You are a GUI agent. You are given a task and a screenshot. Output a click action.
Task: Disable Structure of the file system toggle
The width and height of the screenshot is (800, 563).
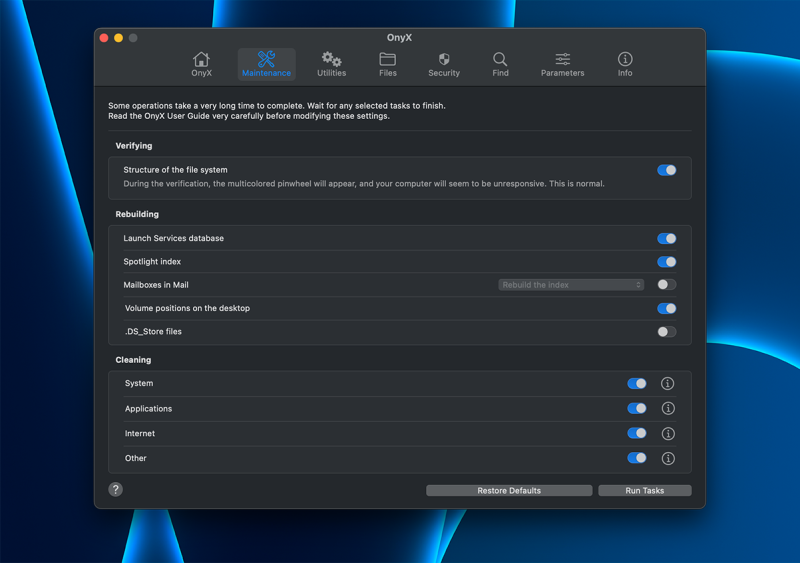[x=666, y=170]
